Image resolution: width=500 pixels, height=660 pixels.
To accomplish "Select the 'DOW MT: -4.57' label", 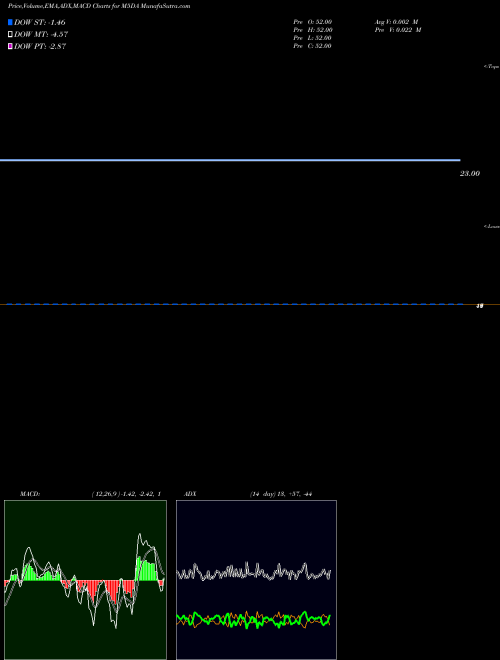I will [x=41, y=35].
